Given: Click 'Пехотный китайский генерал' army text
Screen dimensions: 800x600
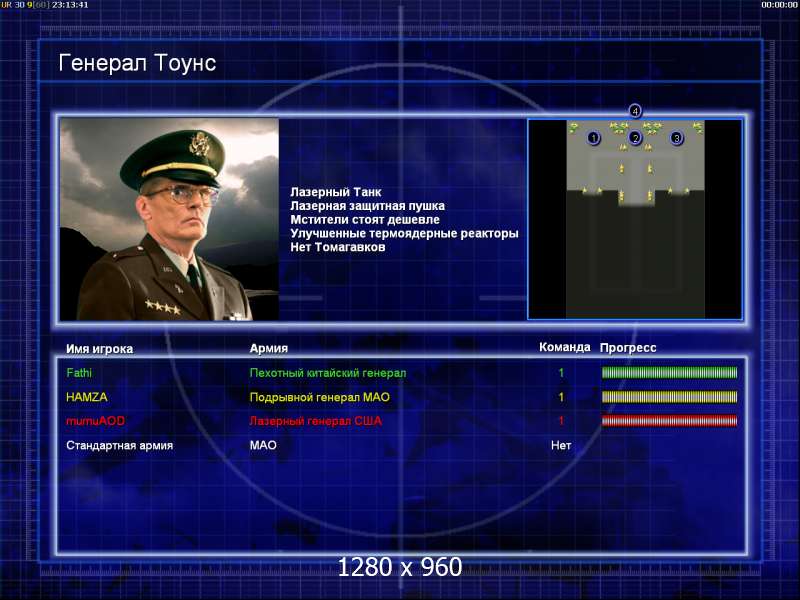Looking at the screenshot, I should [x=328, y=373].
